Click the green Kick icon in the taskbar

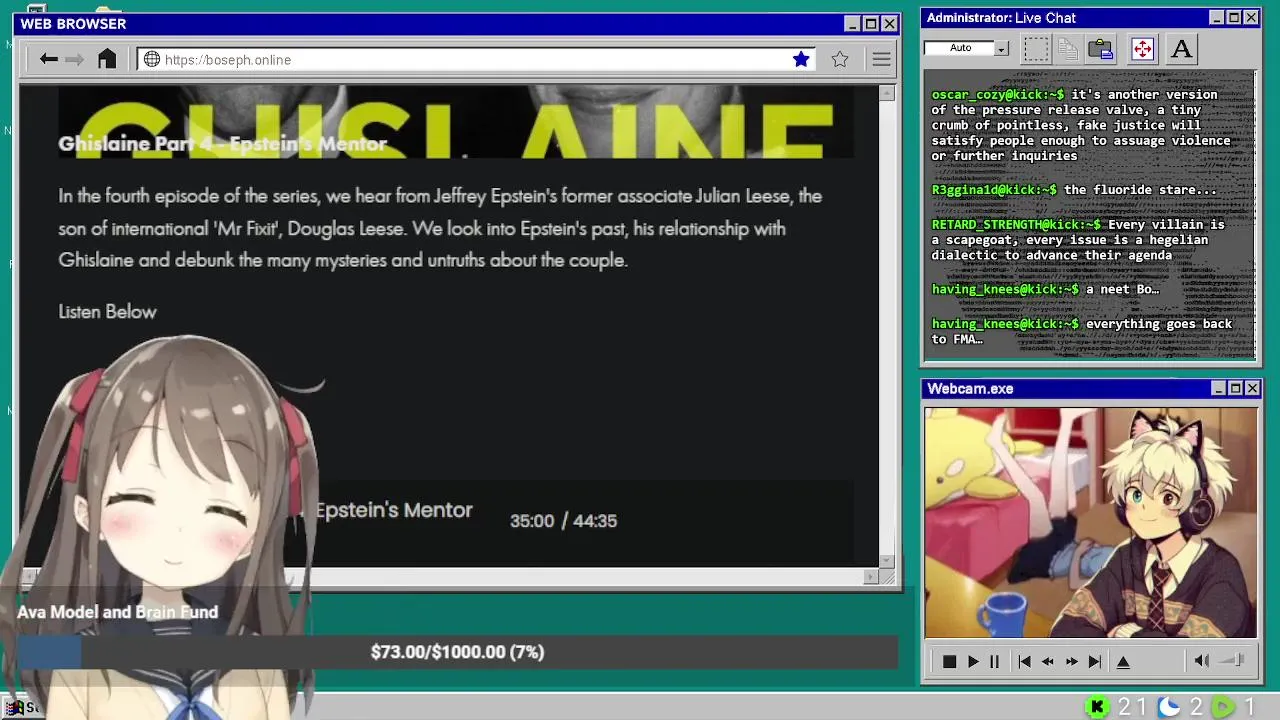(x=1097, y=707)
